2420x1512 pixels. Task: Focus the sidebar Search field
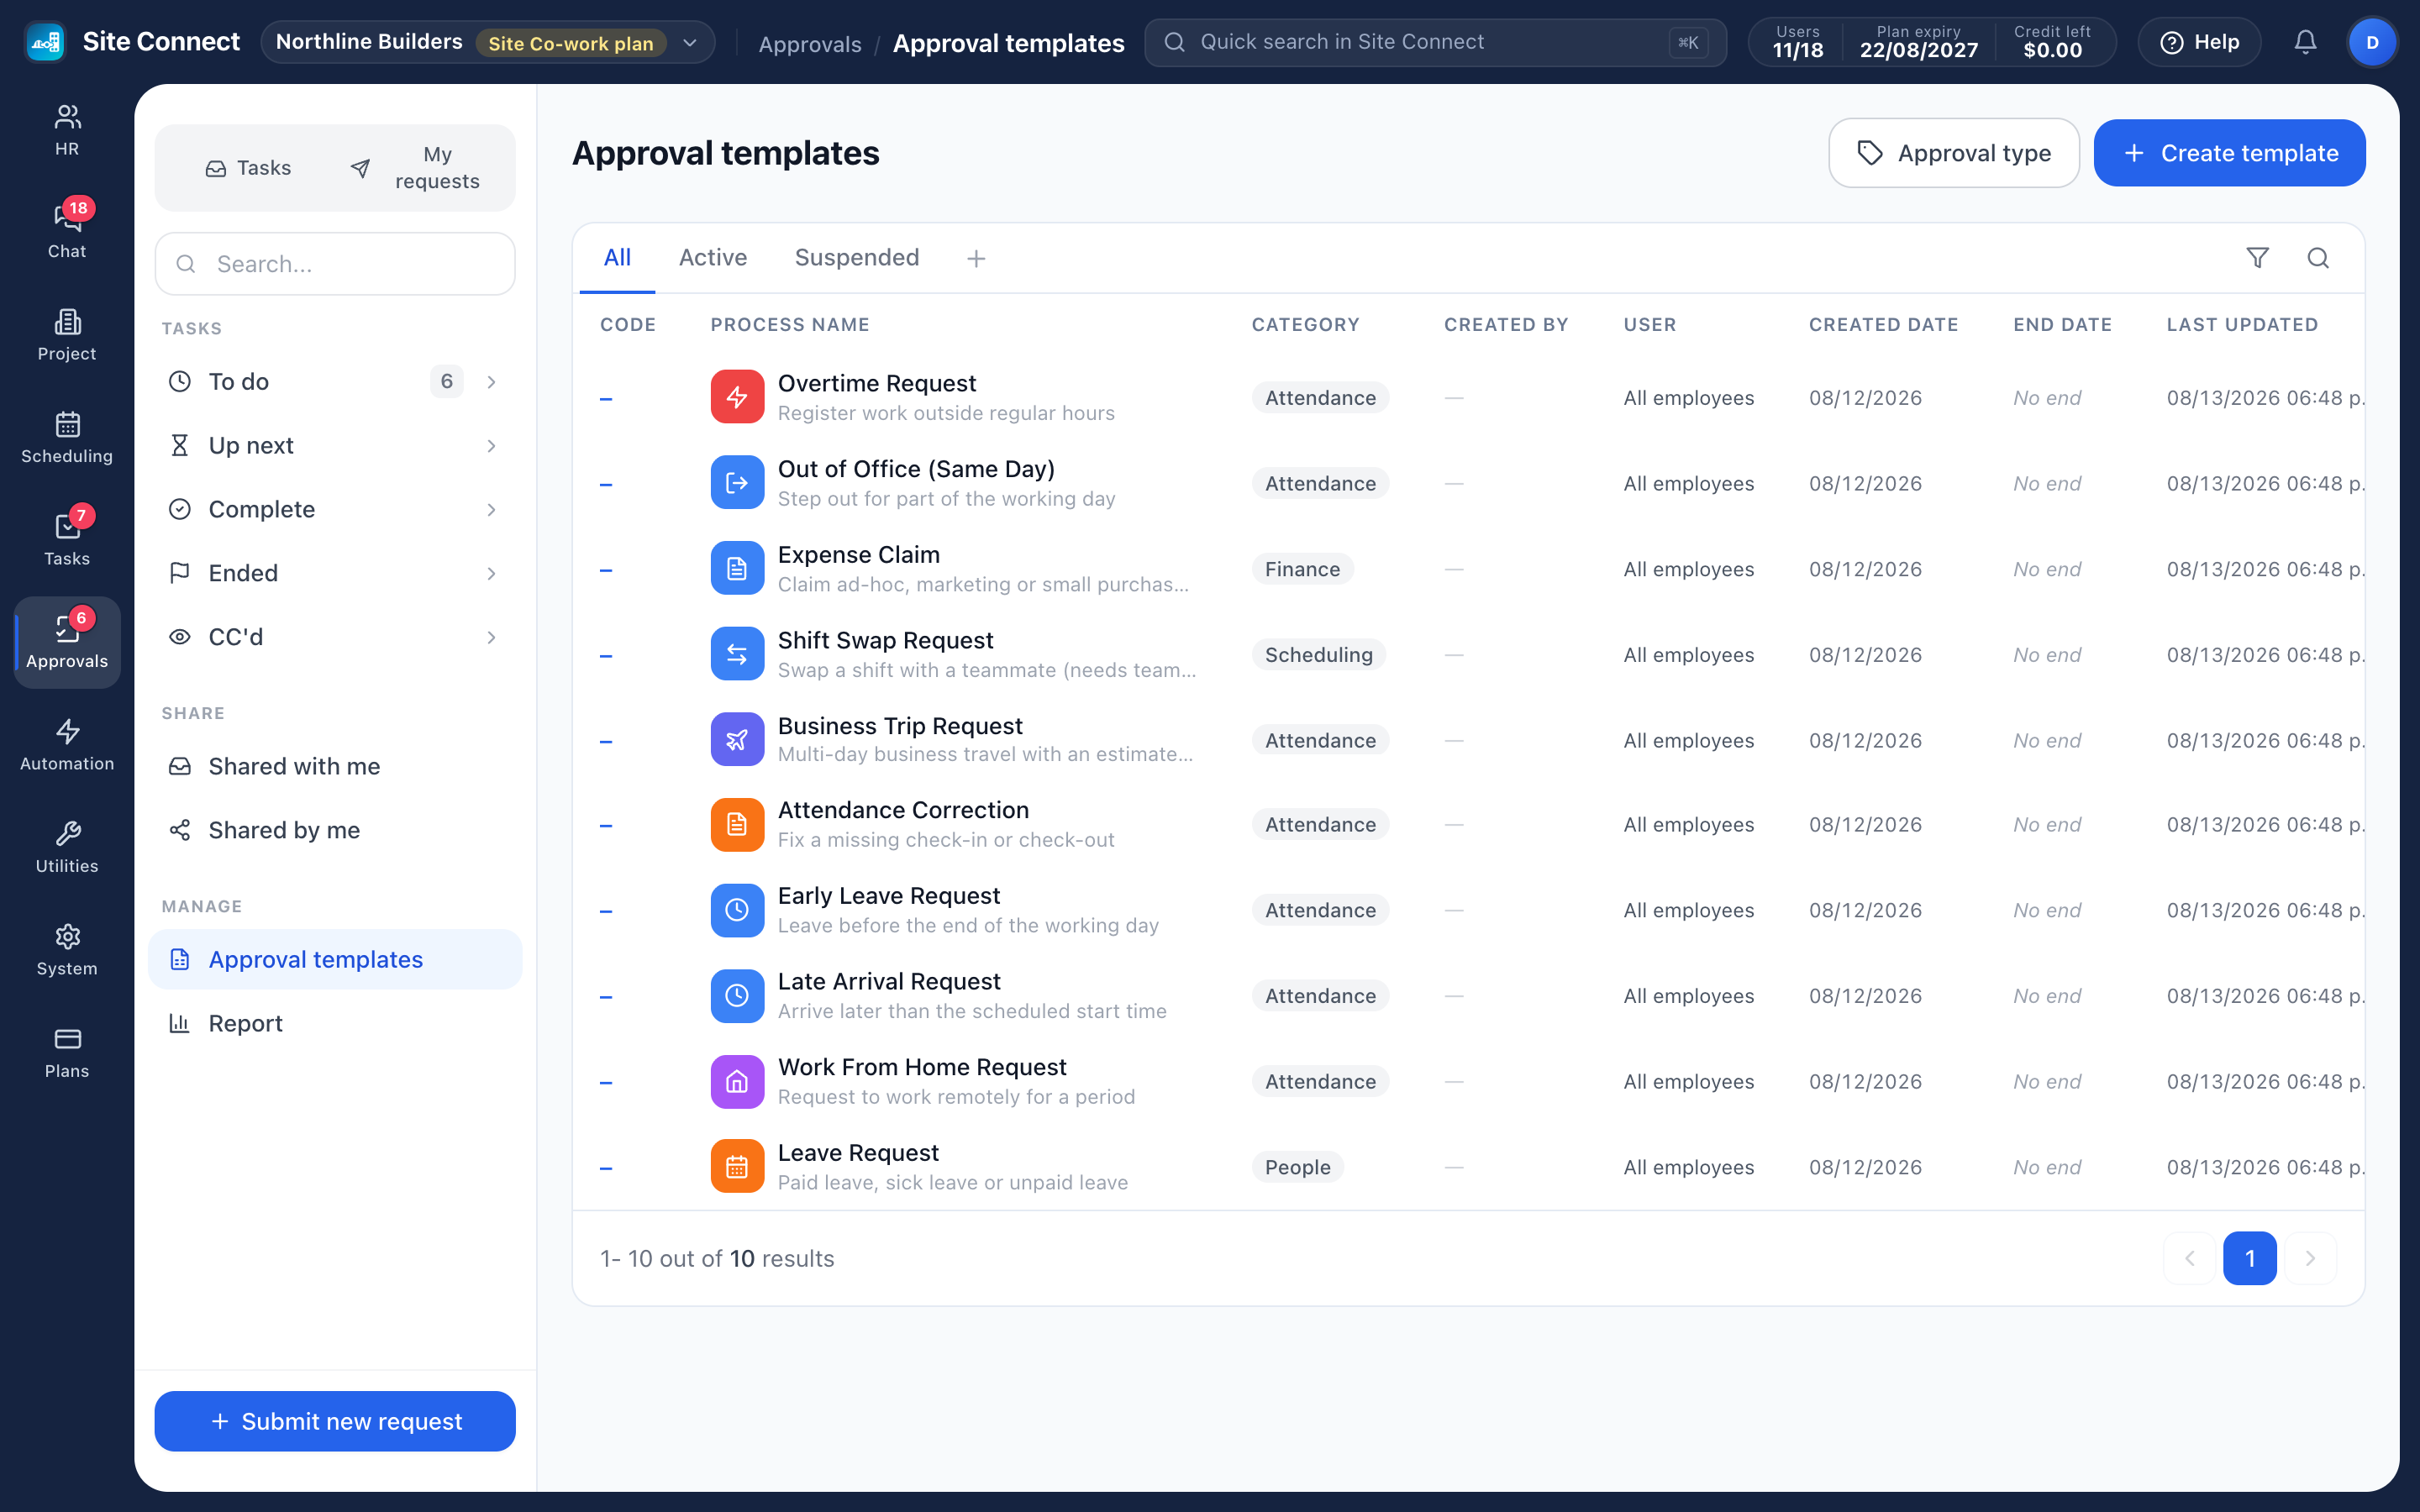coord(335,264)
